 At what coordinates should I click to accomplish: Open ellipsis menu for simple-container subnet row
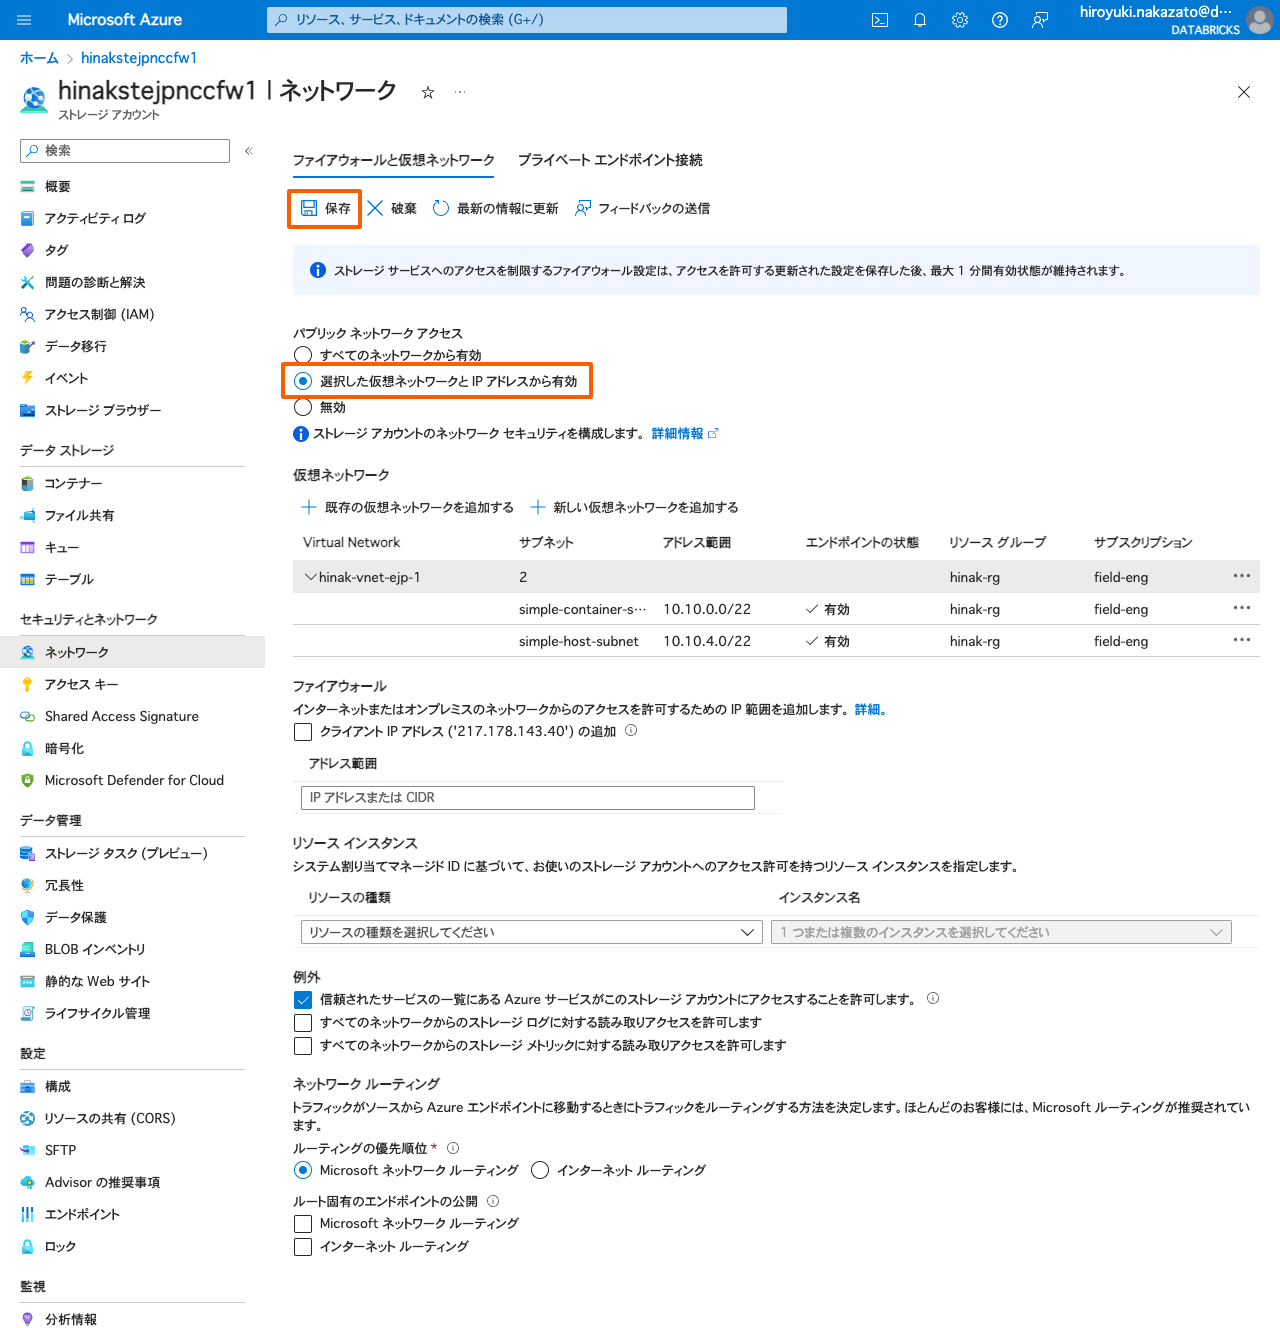1242,608
